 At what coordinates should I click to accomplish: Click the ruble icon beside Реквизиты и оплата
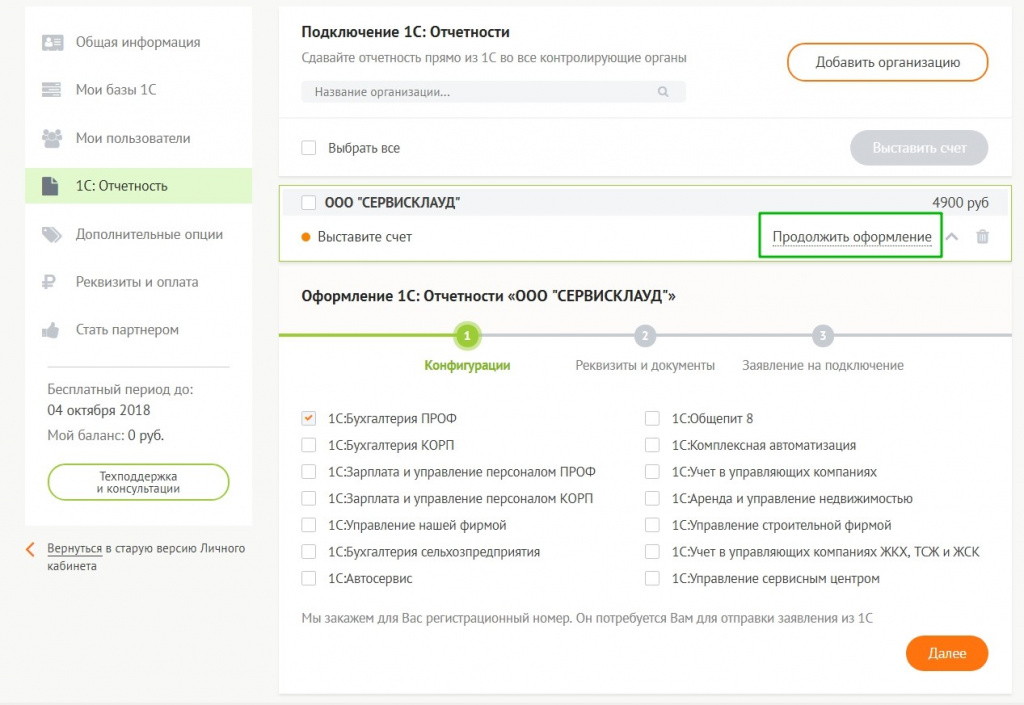point(48,282)
